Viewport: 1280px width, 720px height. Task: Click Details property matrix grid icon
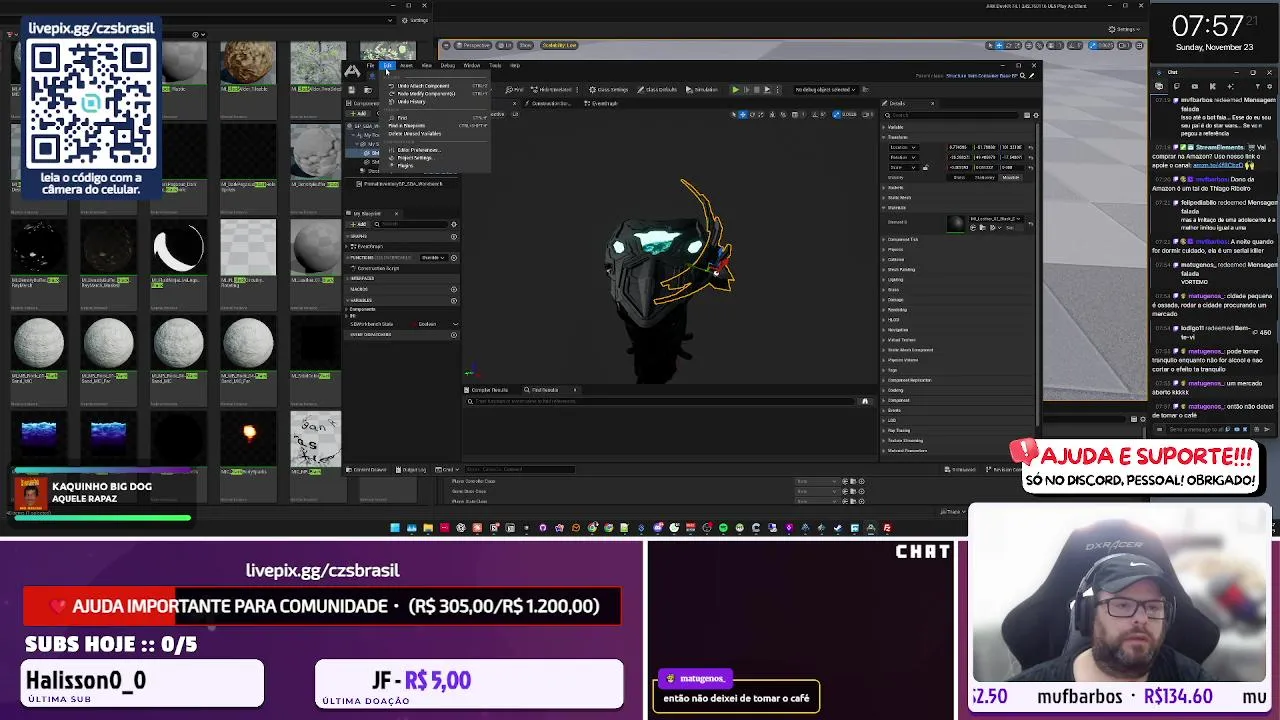[1027, 115]
